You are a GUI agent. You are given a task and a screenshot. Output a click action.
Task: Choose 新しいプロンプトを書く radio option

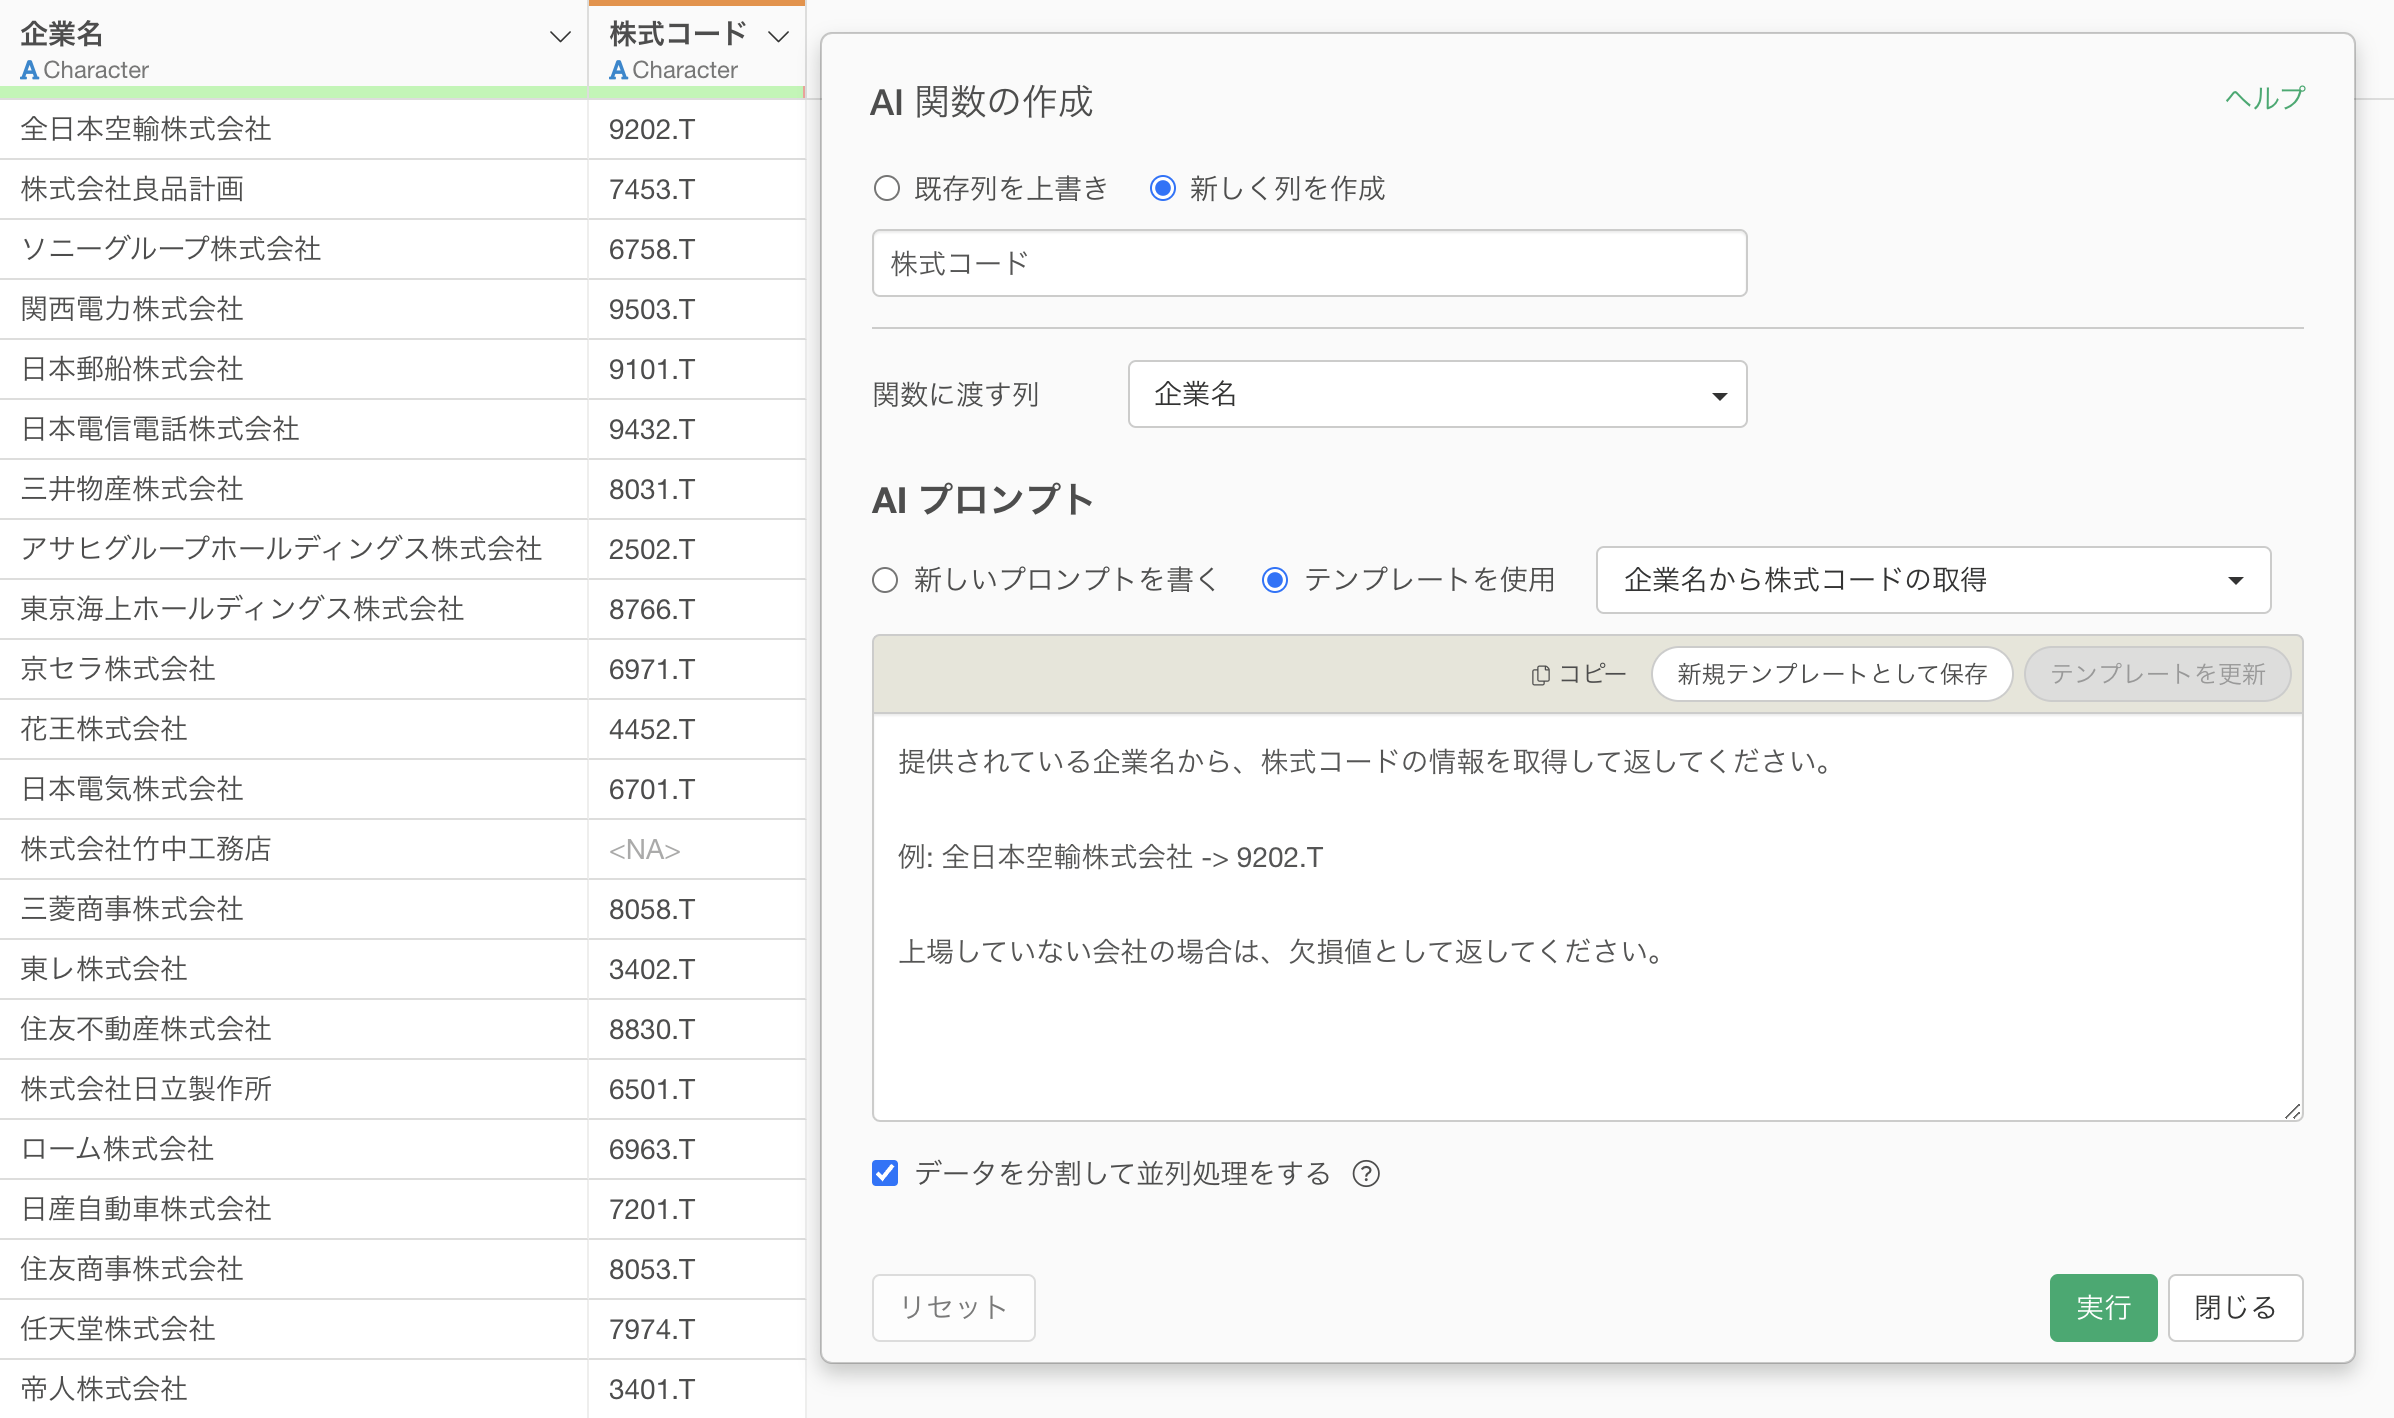[885, 580]
